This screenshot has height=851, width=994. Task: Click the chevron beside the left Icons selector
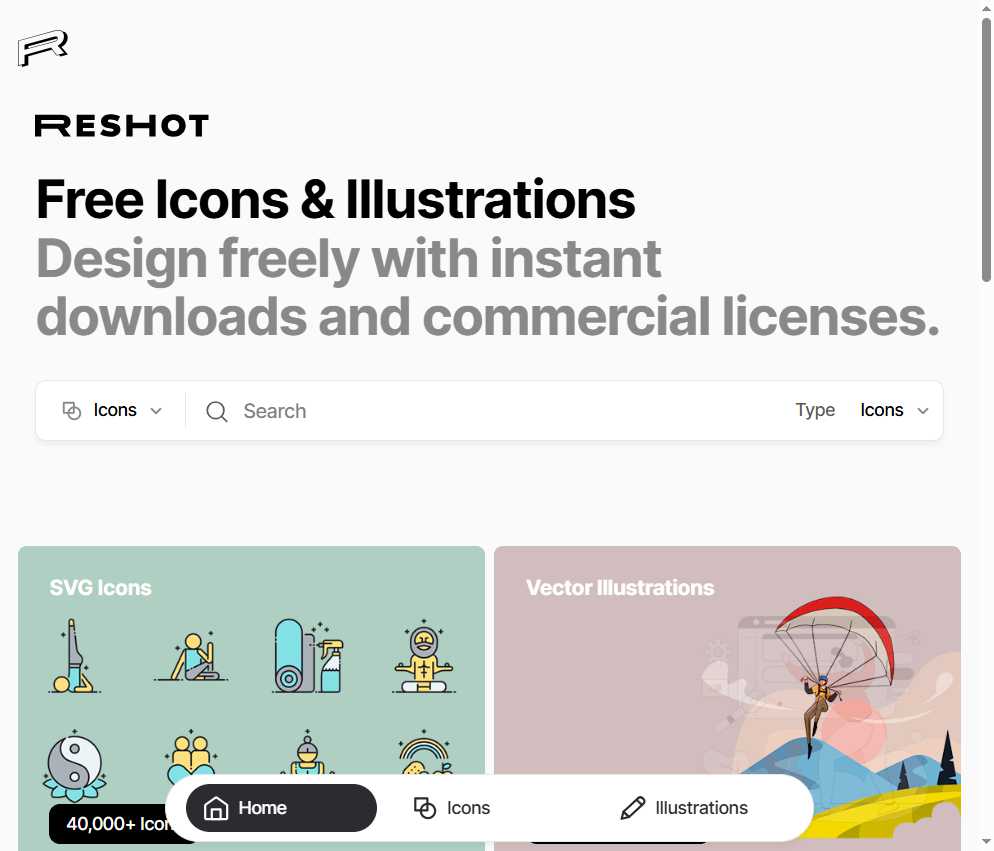(156, 411)
